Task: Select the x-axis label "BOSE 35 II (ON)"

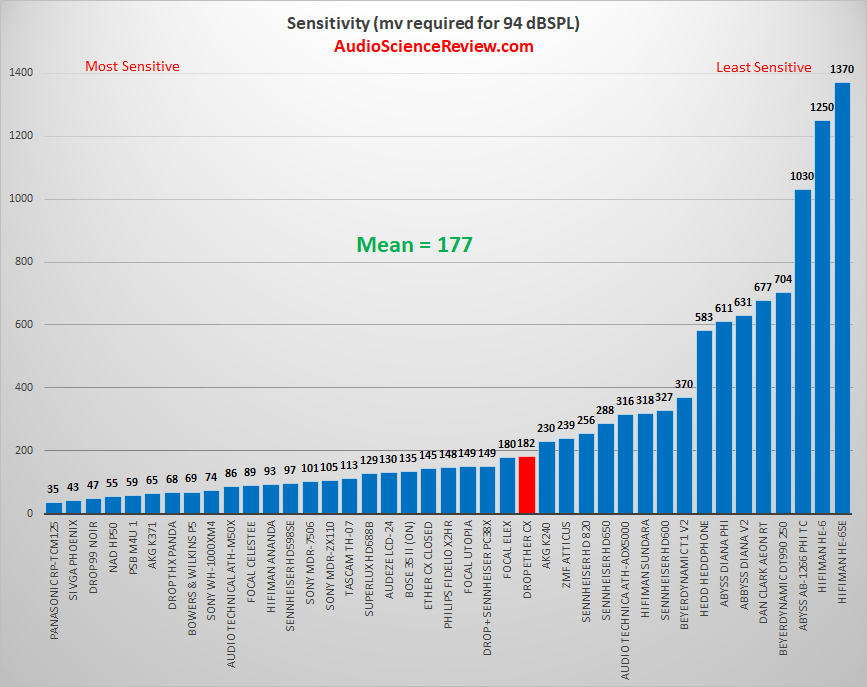Action: point(409,559)
